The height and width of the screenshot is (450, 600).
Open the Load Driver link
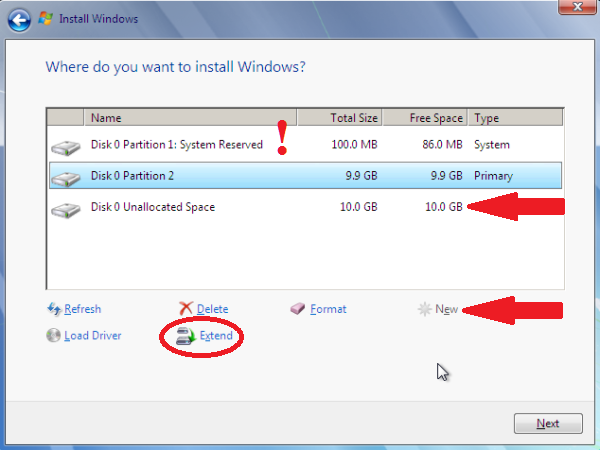tap(93, 336)
